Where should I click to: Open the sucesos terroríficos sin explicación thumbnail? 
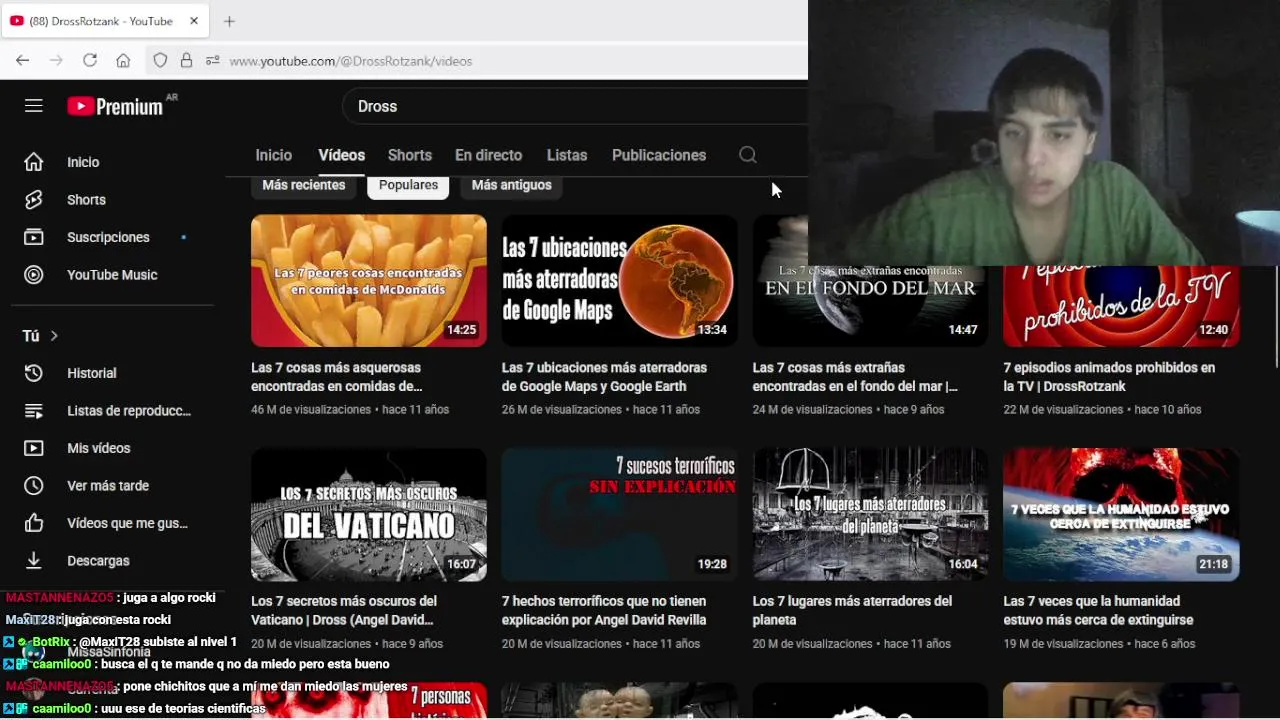tap(620, 514)
